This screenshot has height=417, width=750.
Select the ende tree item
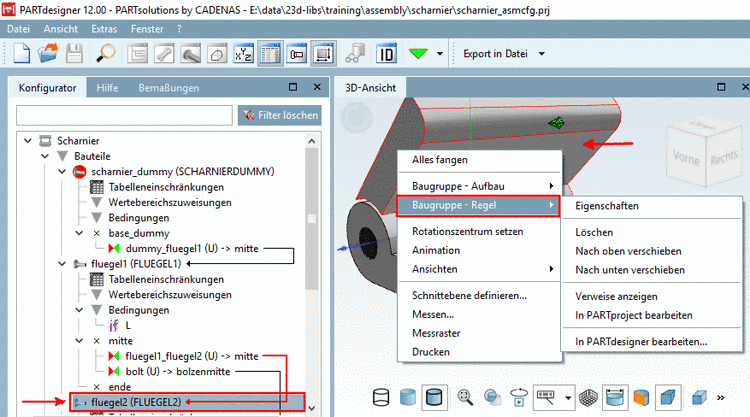pos(120,387)
